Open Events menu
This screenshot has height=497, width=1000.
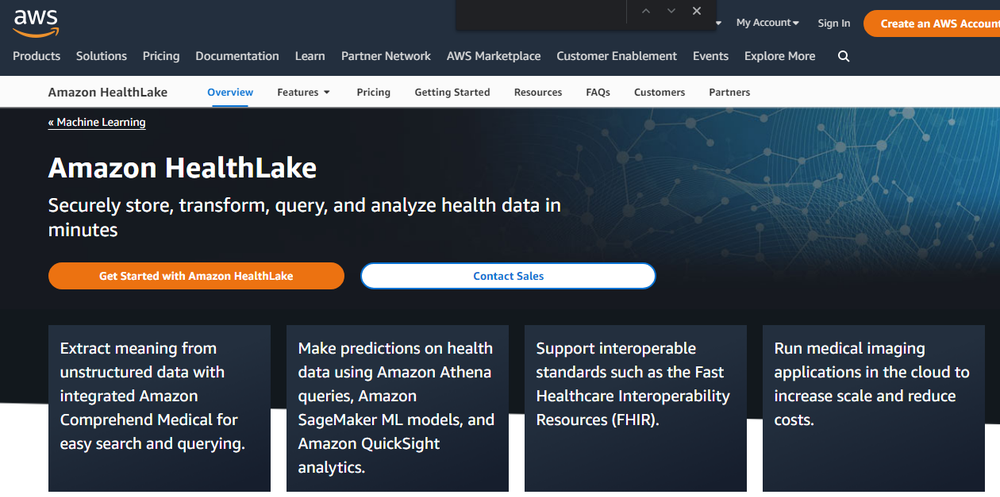click(710, 56)
